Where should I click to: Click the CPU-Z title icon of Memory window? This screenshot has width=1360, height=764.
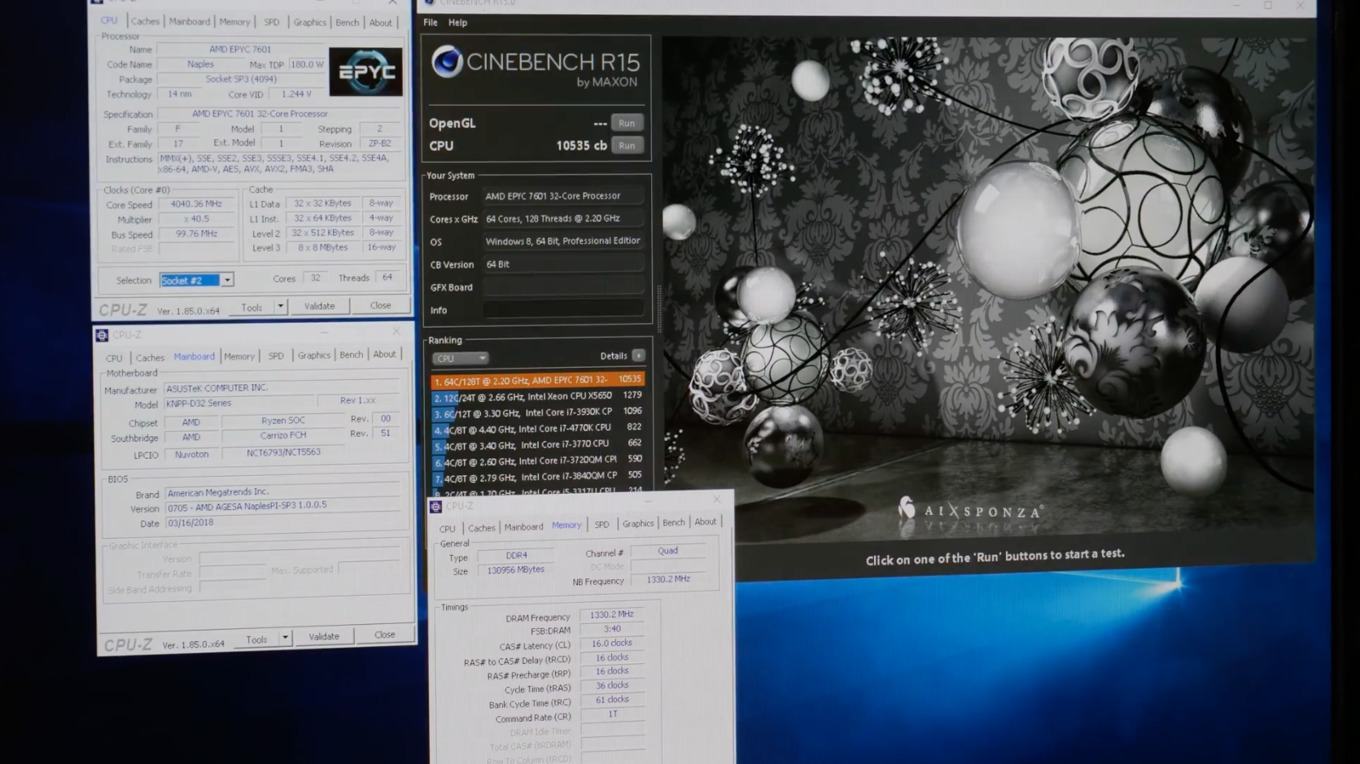pyautogui.click(x=436, y=506)
